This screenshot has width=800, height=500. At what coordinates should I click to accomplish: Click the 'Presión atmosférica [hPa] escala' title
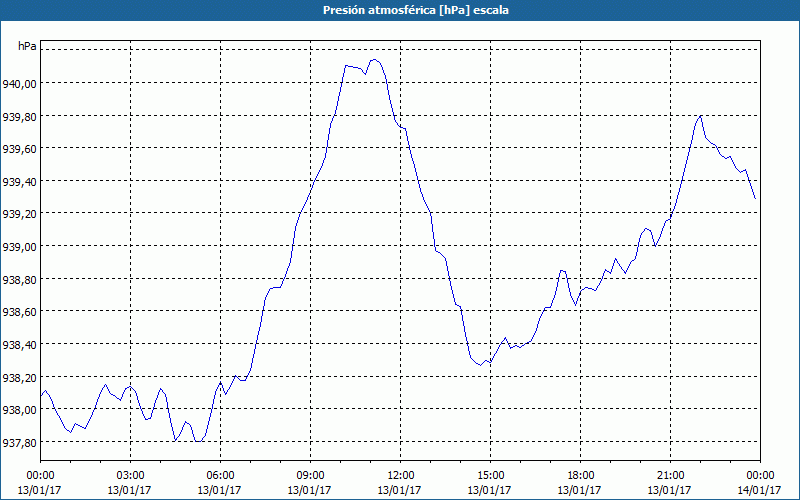tap(415, 10)
